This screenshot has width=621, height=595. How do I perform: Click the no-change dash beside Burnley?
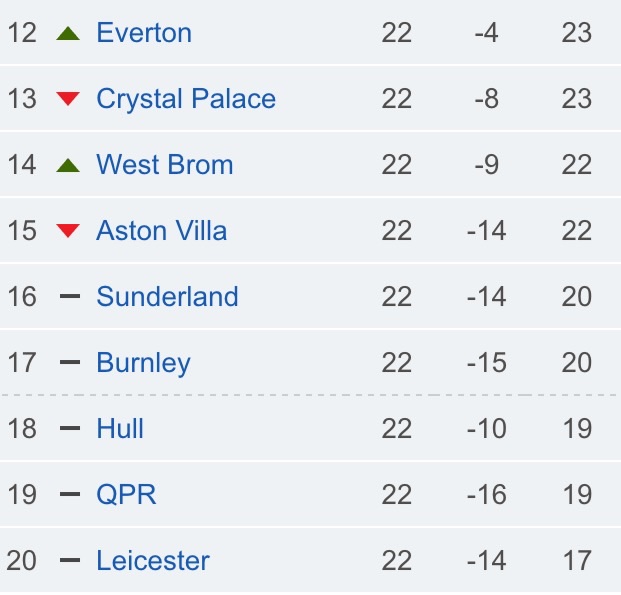[69, 362]
